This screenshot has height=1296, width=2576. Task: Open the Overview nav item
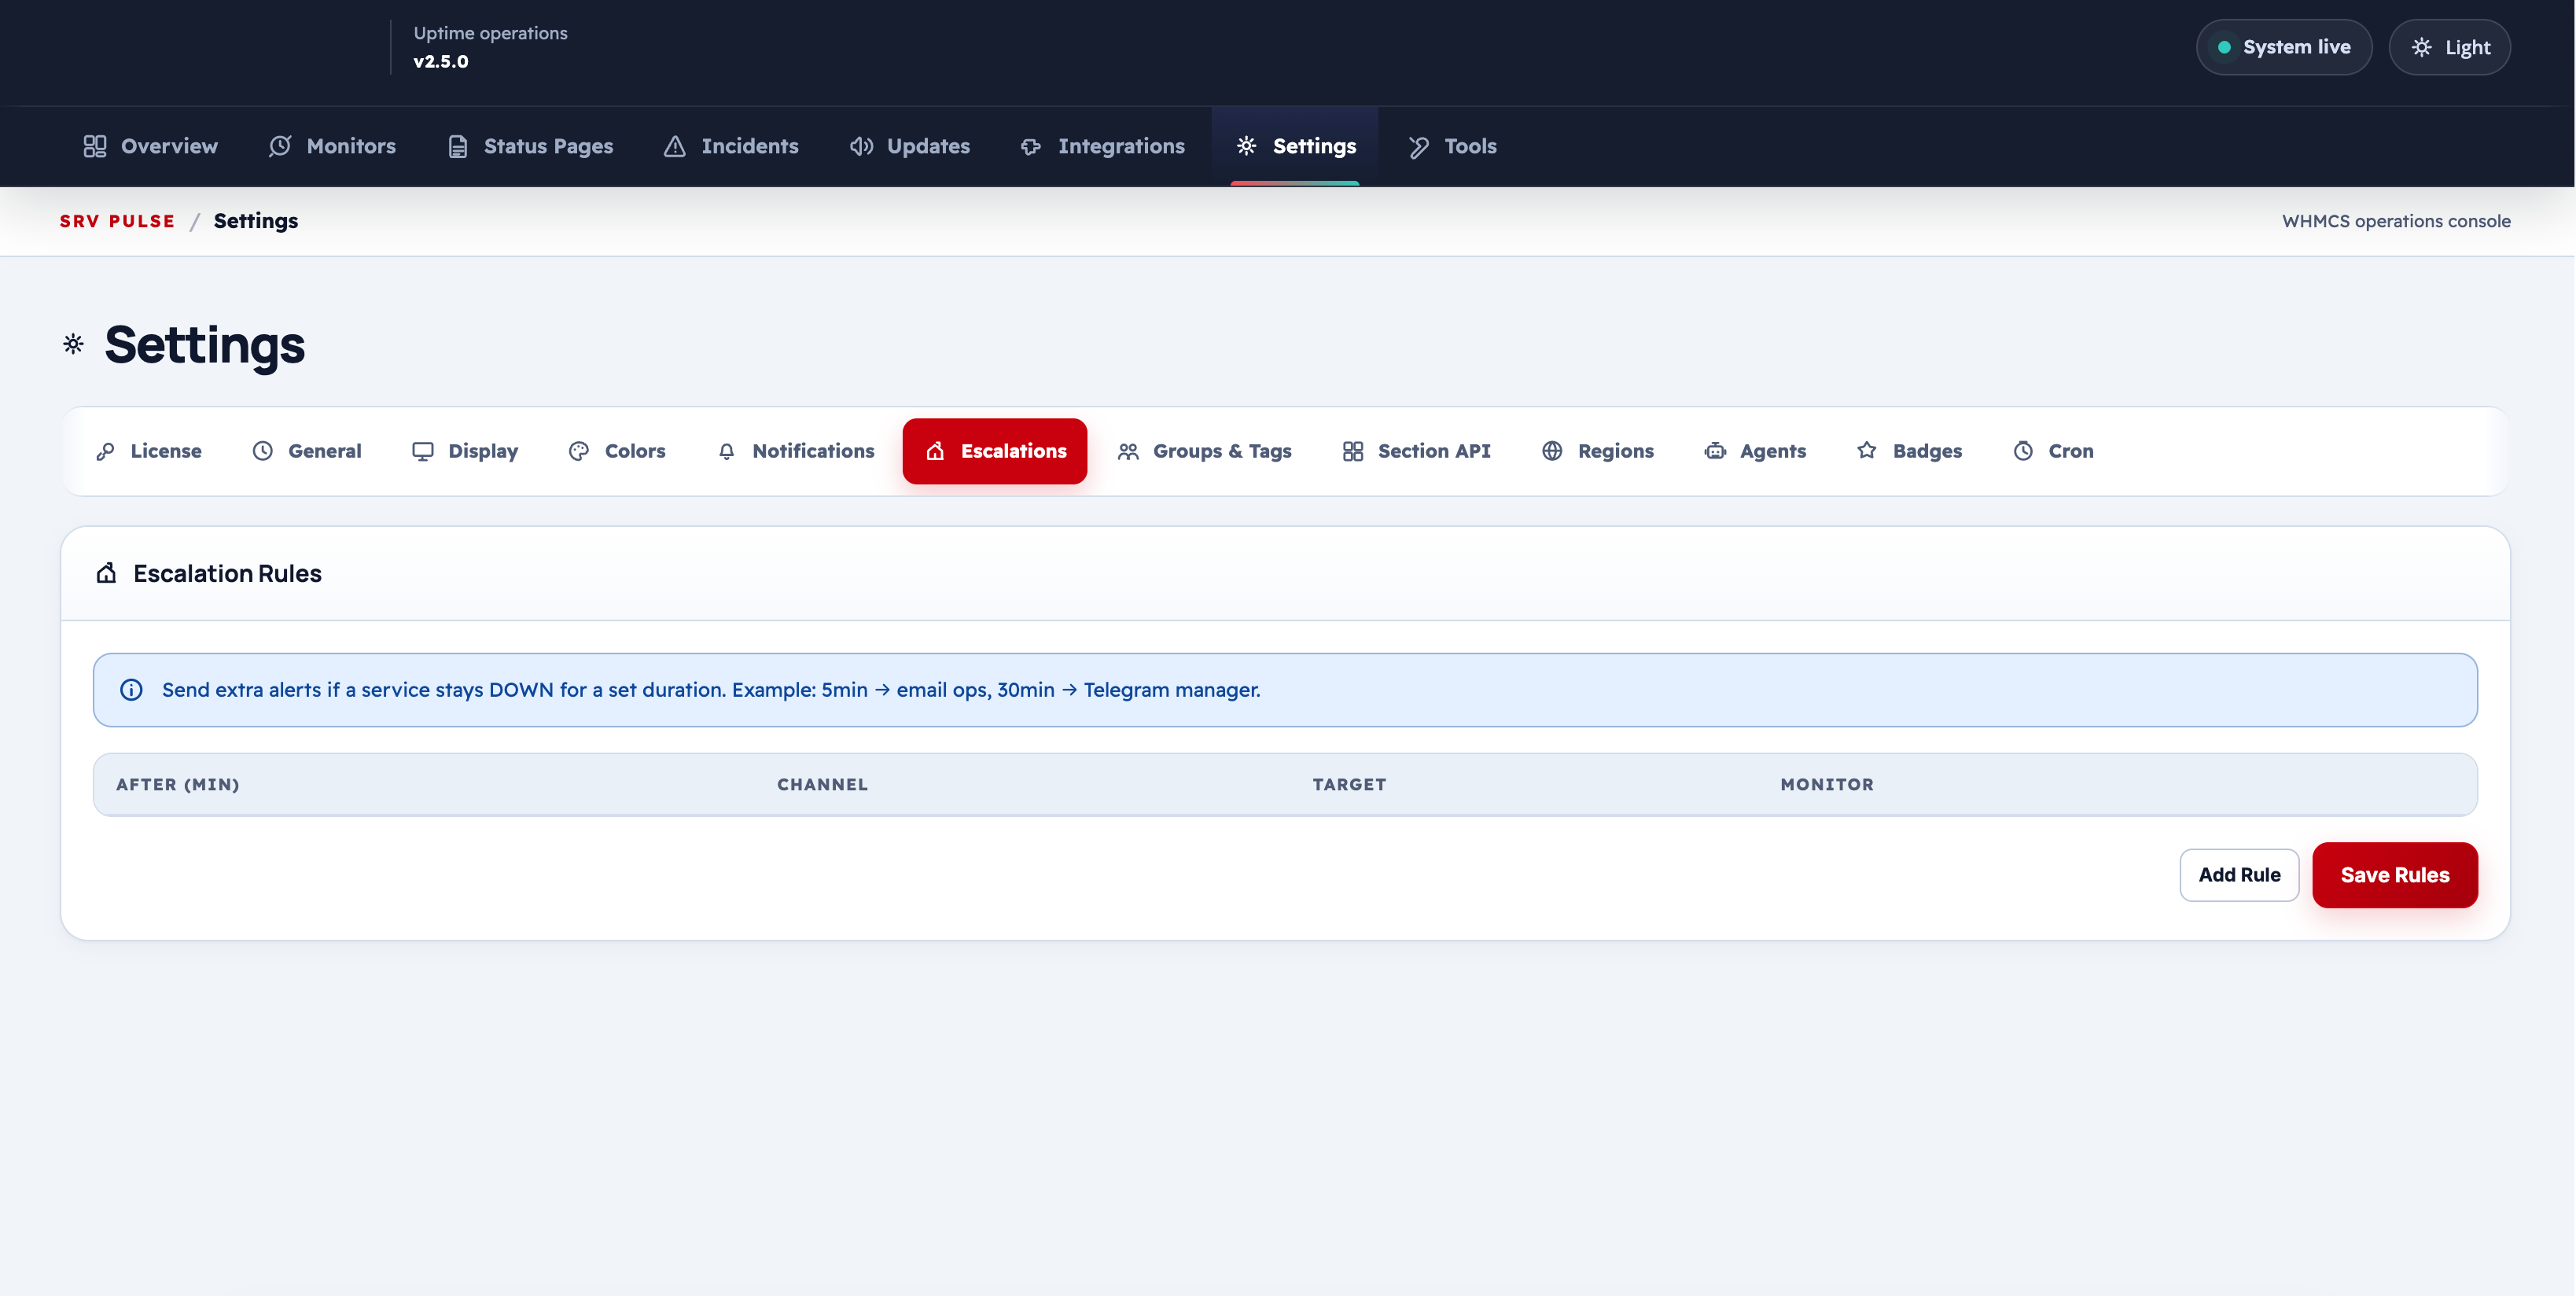pyautogui.click(x=151, y=146)
